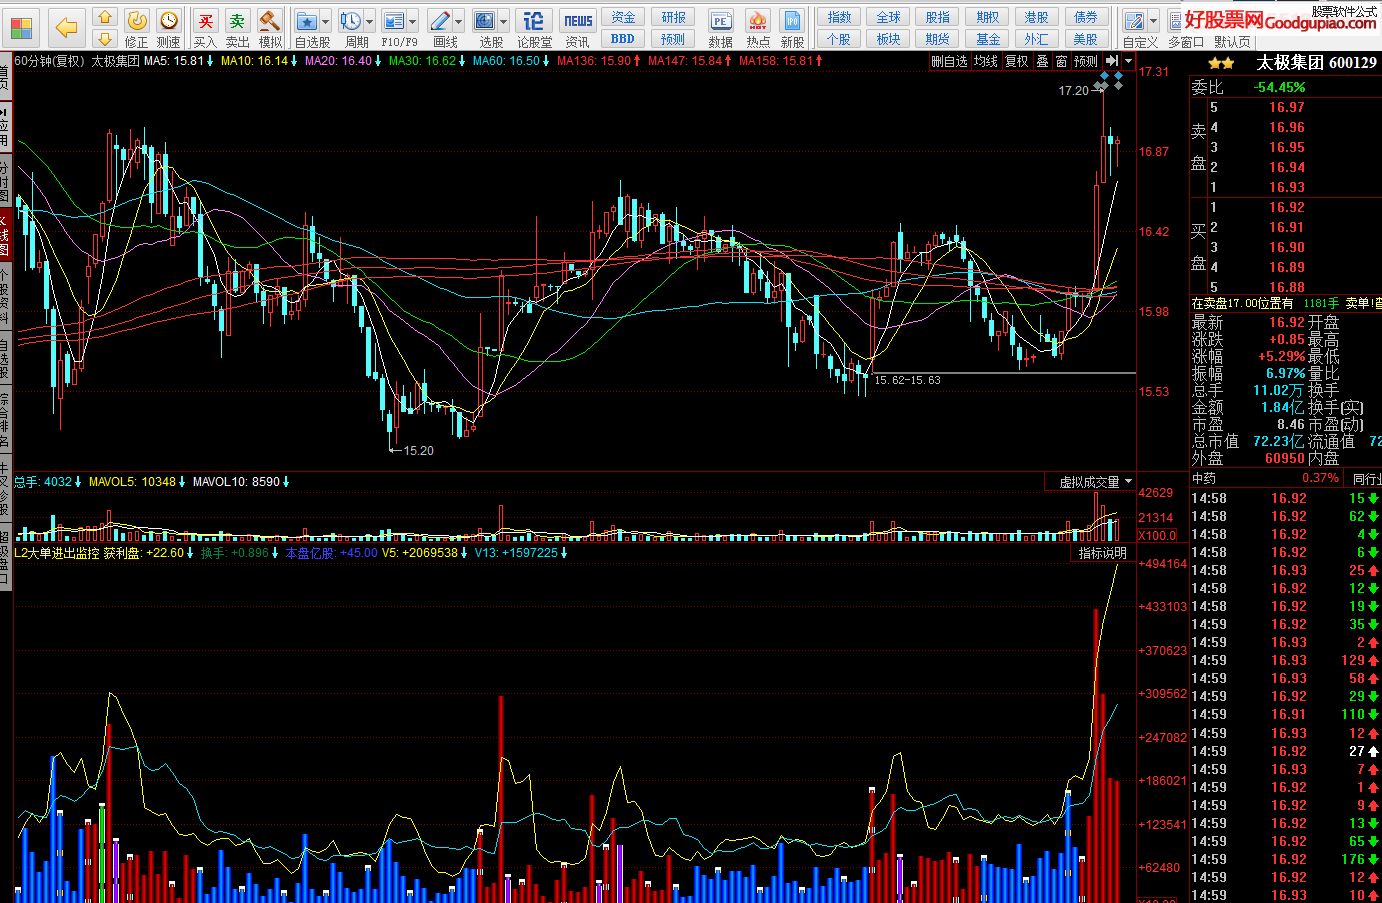The height and width of the screenshot is (903, 1382).
Task: Click 删自选 to remove from watchlist
Action: pyautogui.click(x=949, y=61)
